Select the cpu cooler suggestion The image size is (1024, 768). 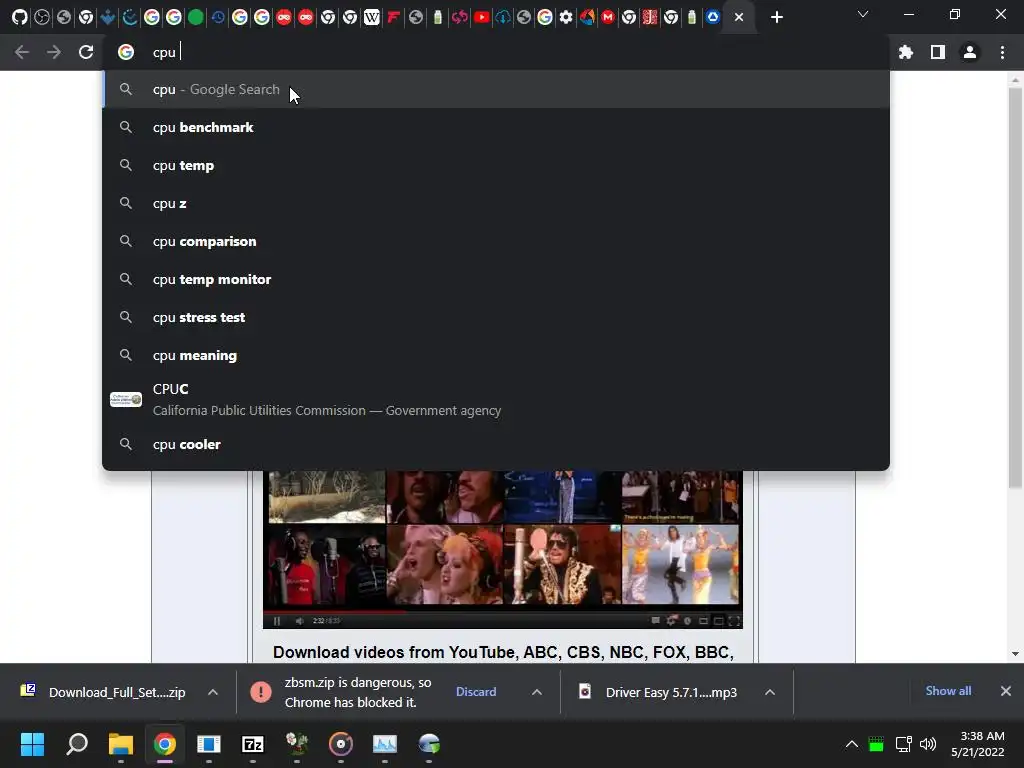(x=496, y=444)
